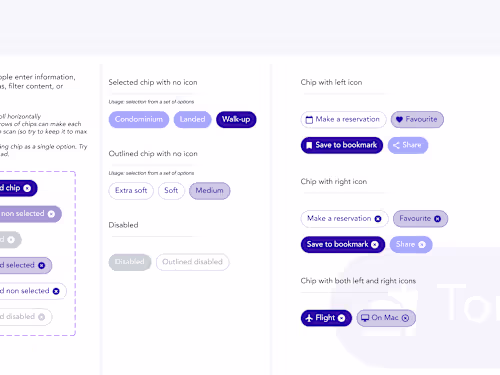
Task: Click the bookmark icon on Save to bookmark chip
Action: click(x=309, y=145)
